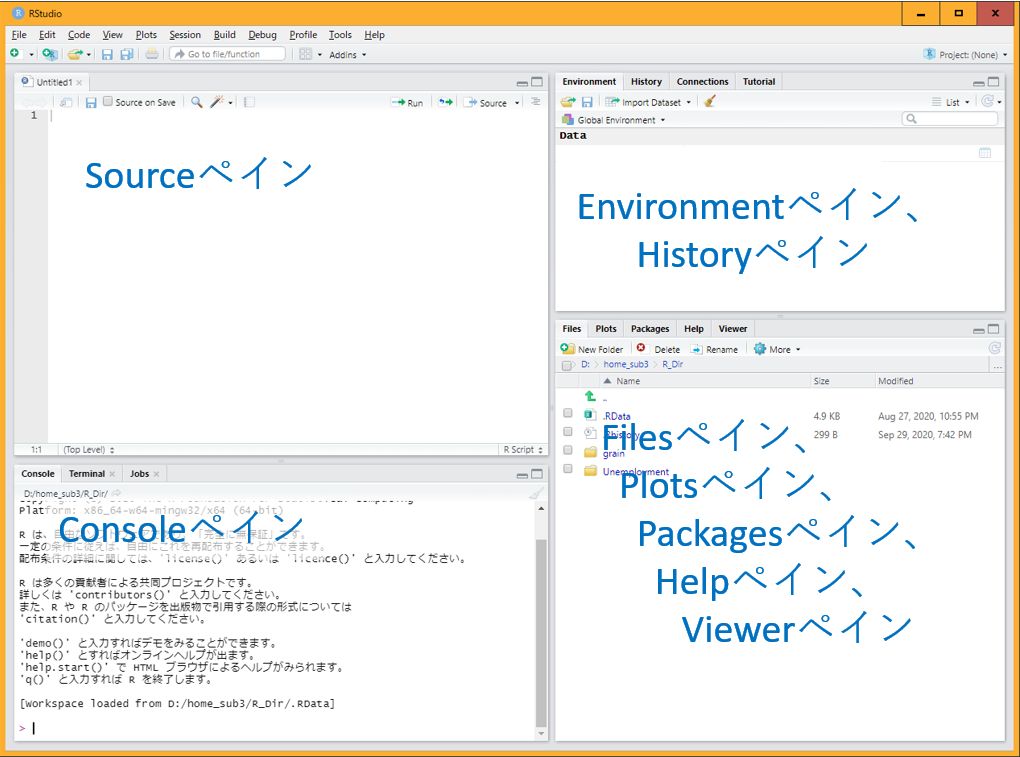Screen dimensions: 1020x757
Task: Open the R Script file type dropdown
Action: (523, 449)
